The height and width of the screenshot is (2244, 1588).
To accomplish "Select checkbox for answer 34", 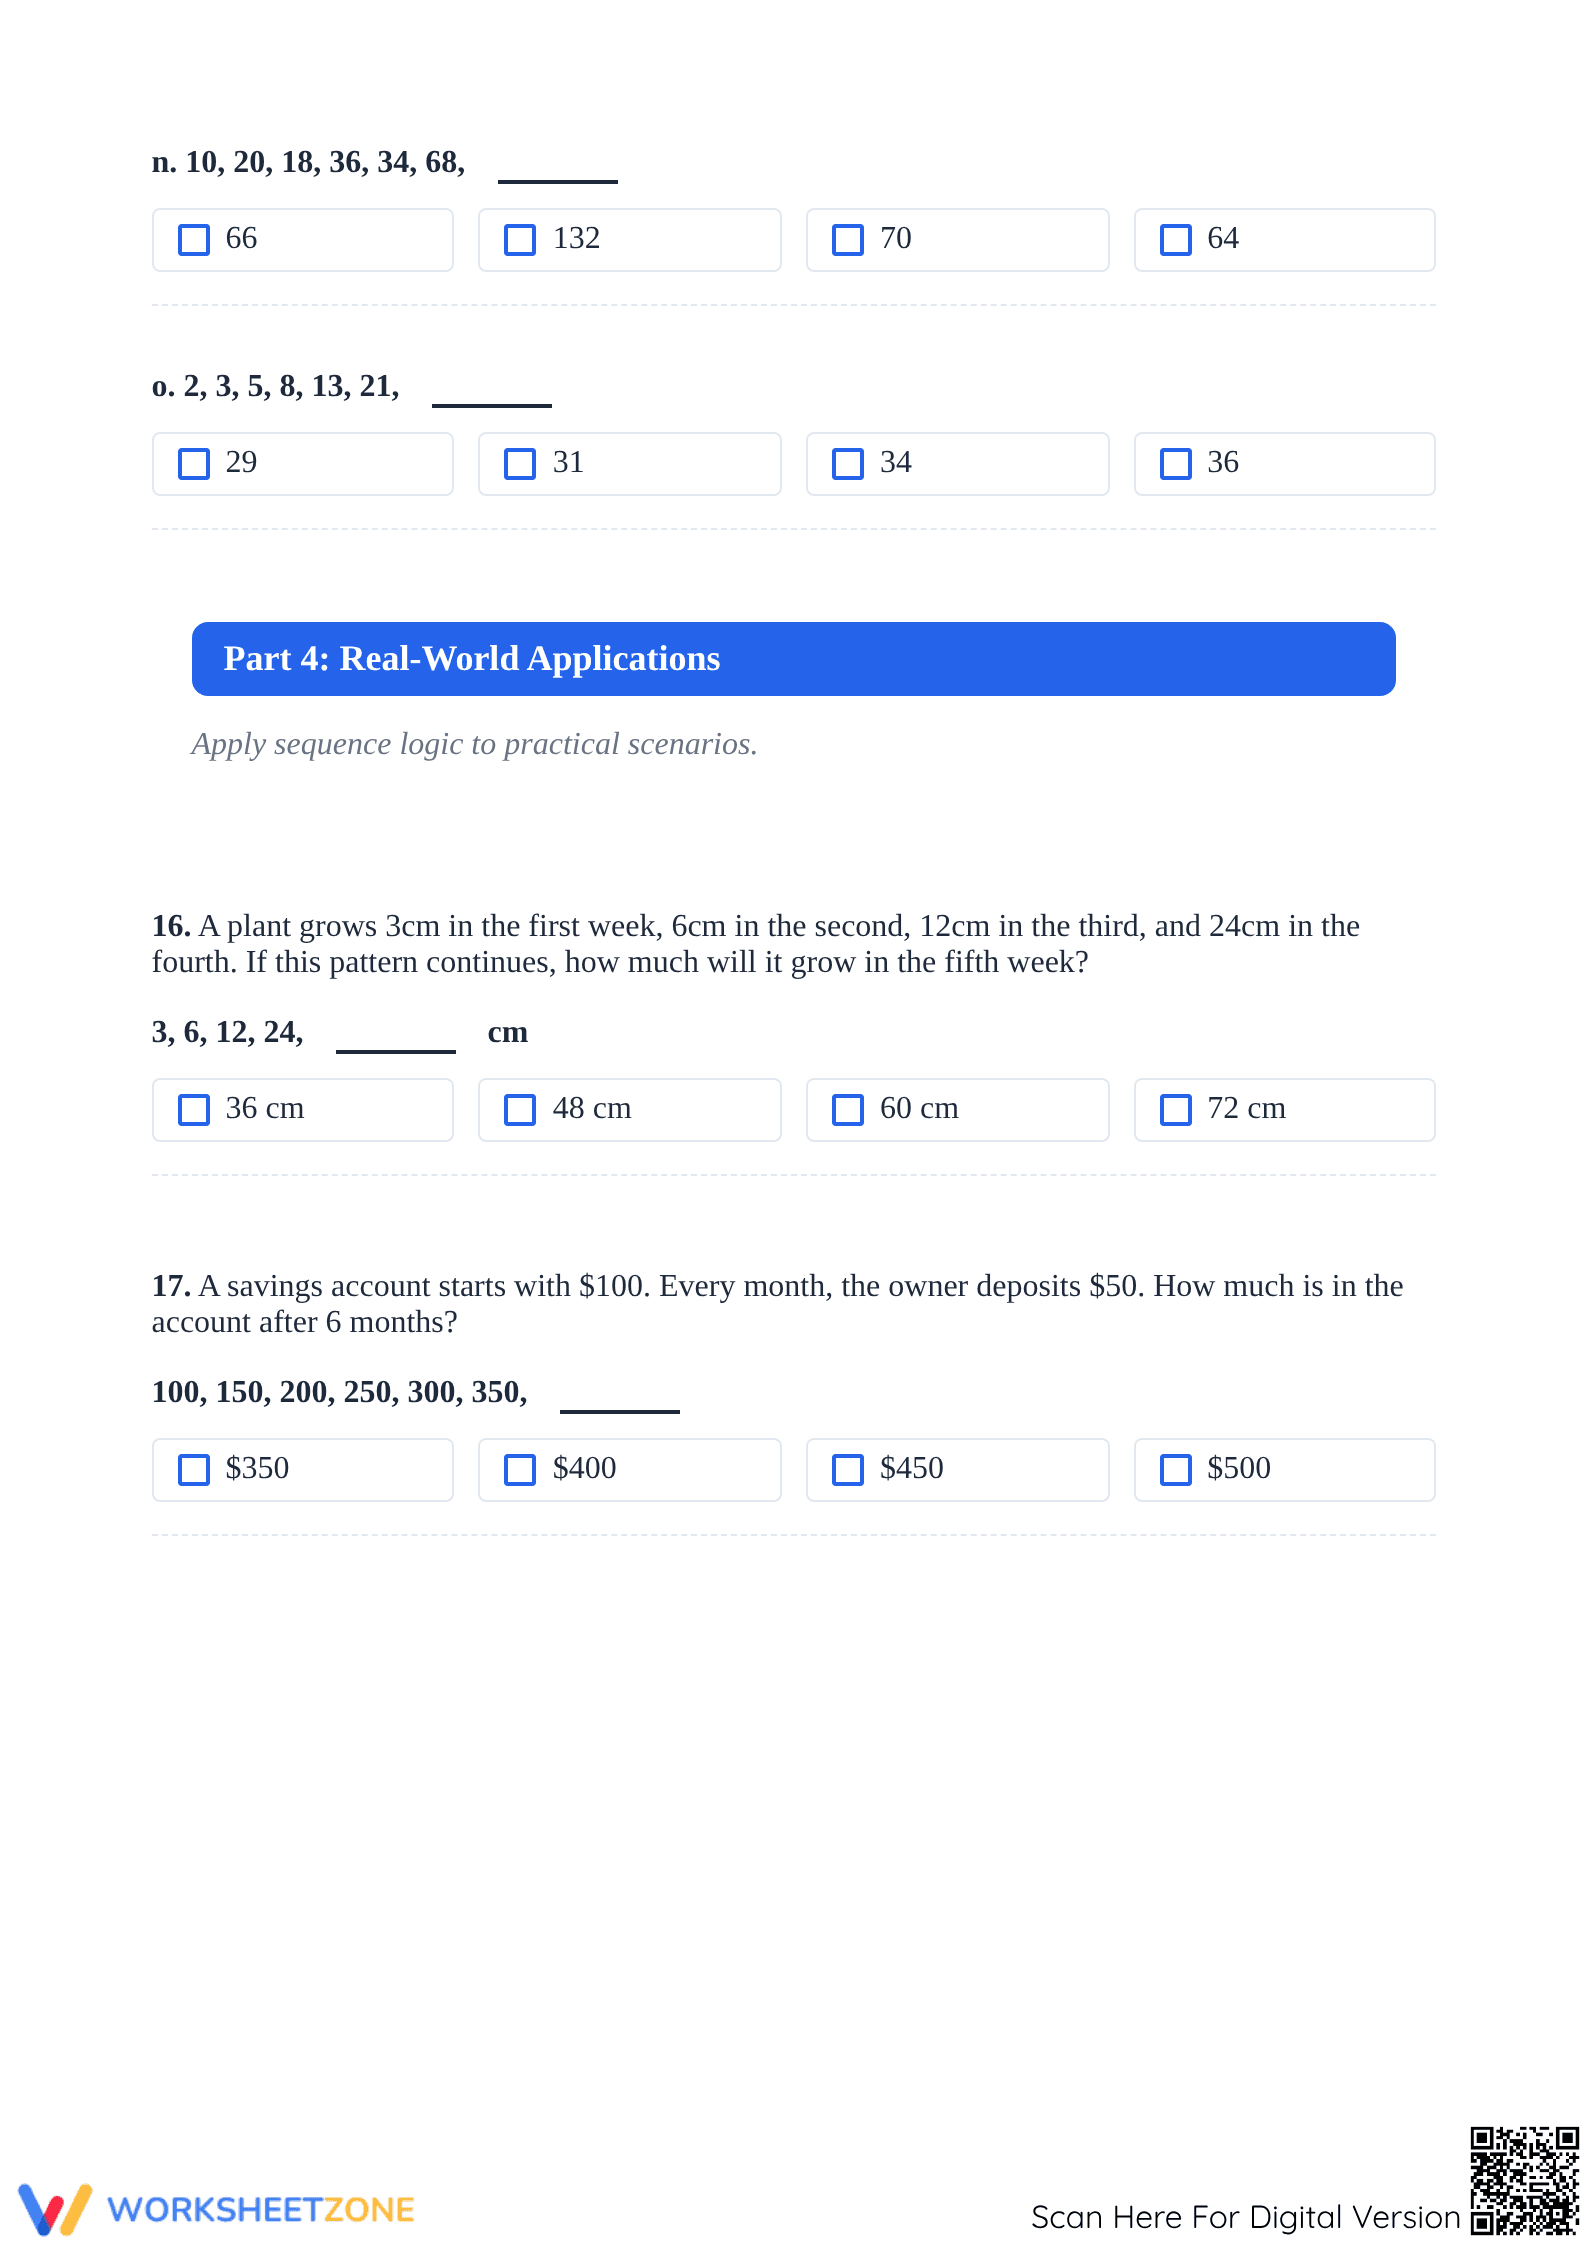I will 848,464.
